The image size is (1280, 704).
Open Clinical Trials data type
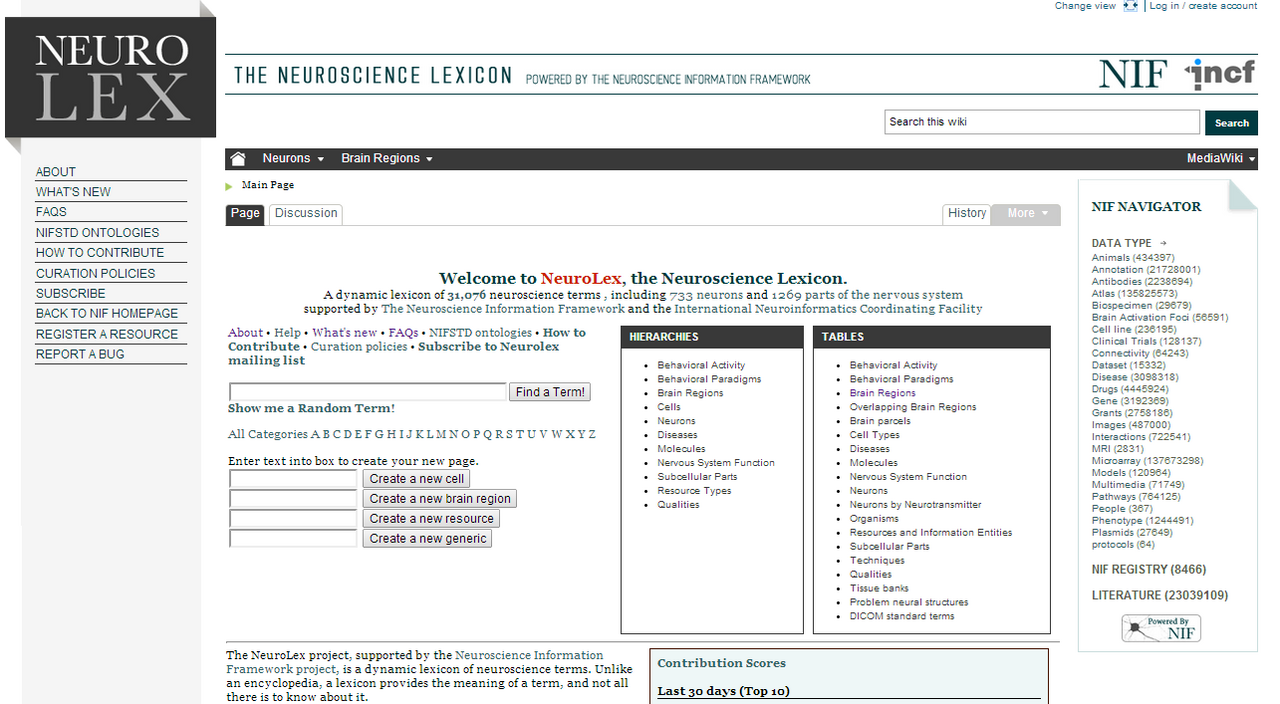point(1147,342)
